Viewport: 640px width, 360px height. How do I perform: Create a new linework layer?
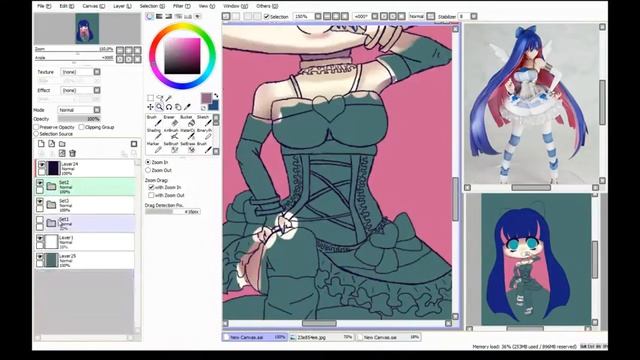click(51, 144)
